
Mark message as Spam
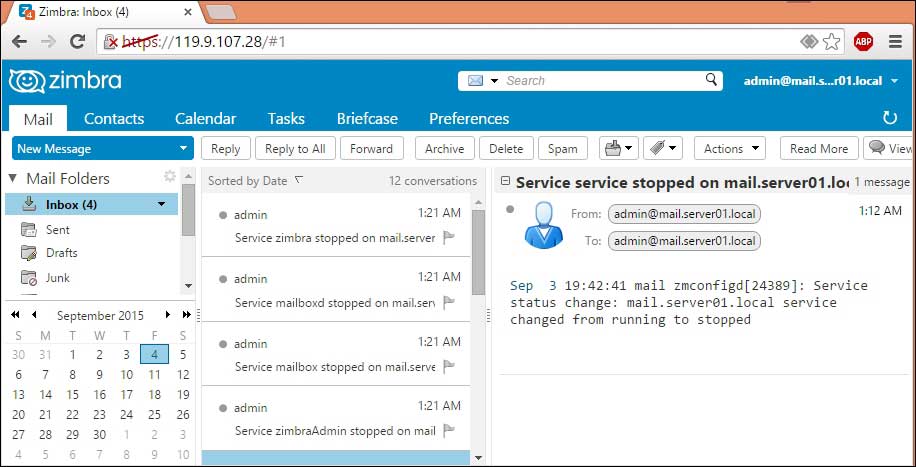tap(563, 148)
